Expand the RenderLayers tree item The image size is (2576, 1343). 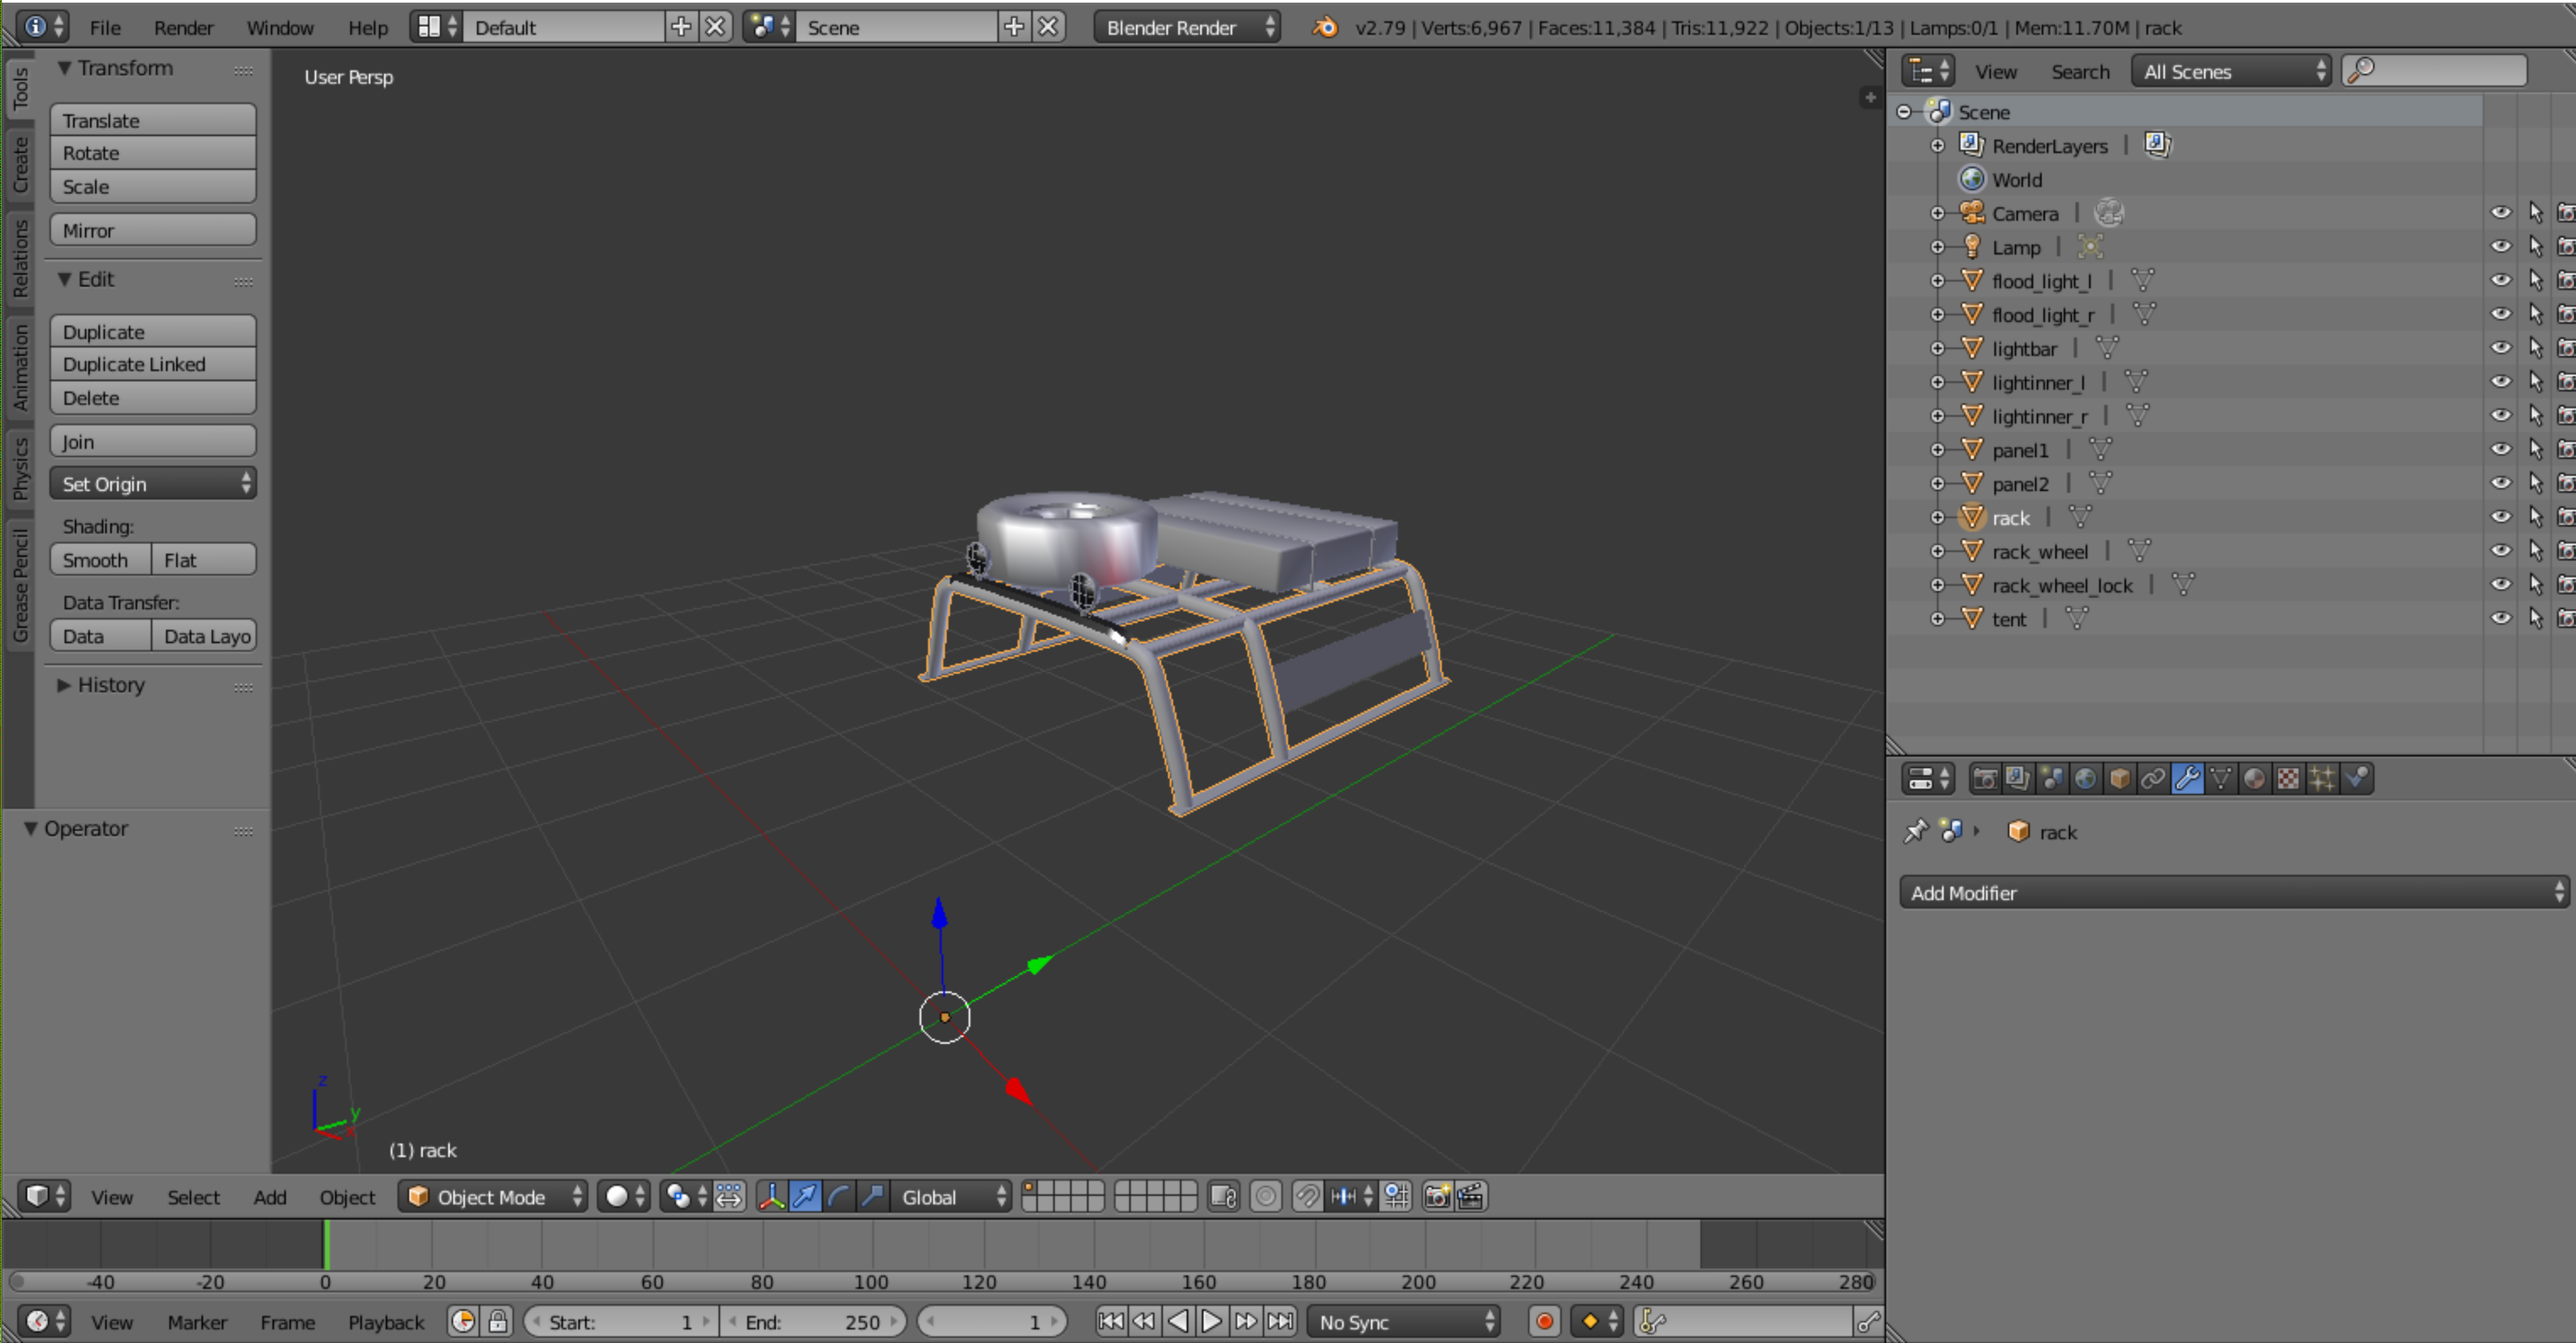1937,145
